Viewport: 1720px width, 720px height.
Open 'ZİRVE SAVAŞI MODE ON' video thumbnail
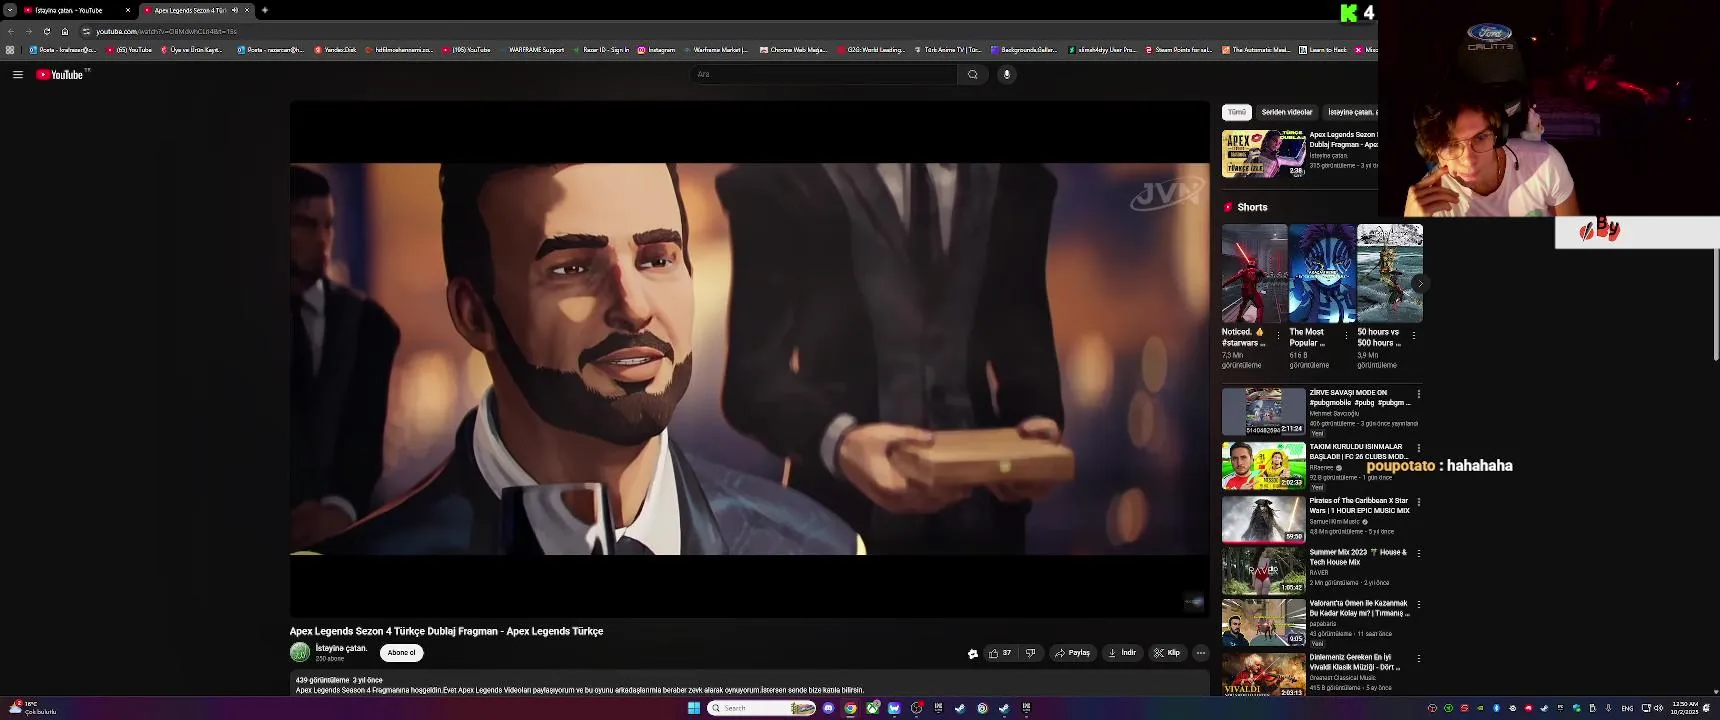click(1264, 411)
